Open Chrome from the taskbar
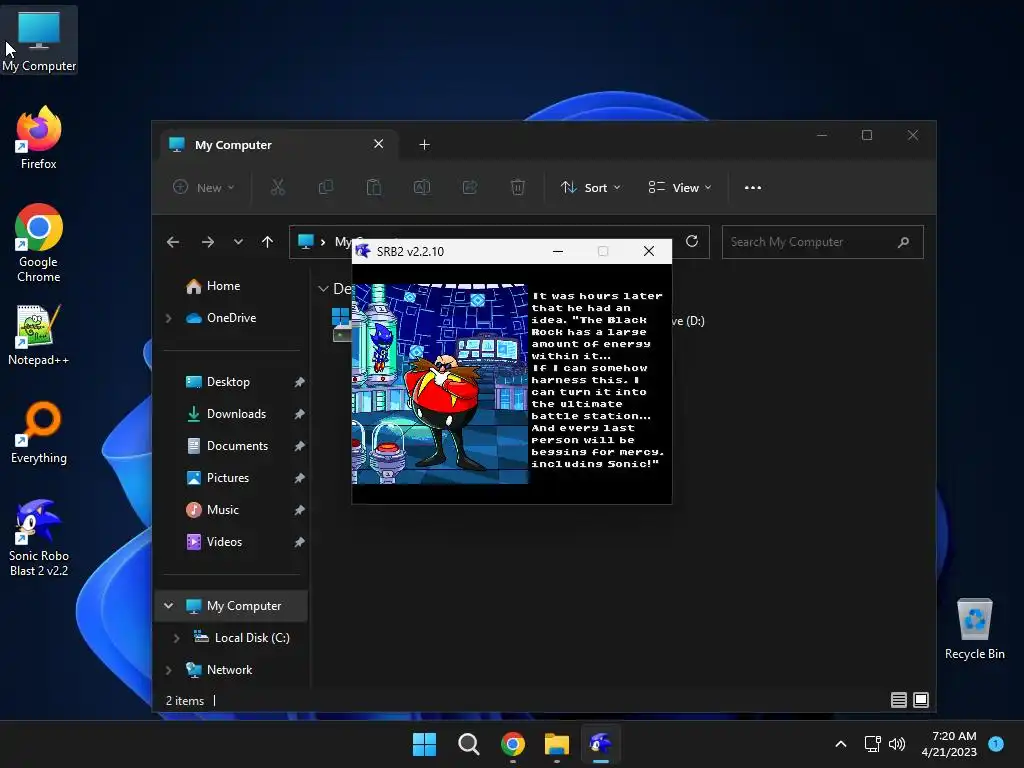Screen dimensions: 1024x768 coord(513,744)
